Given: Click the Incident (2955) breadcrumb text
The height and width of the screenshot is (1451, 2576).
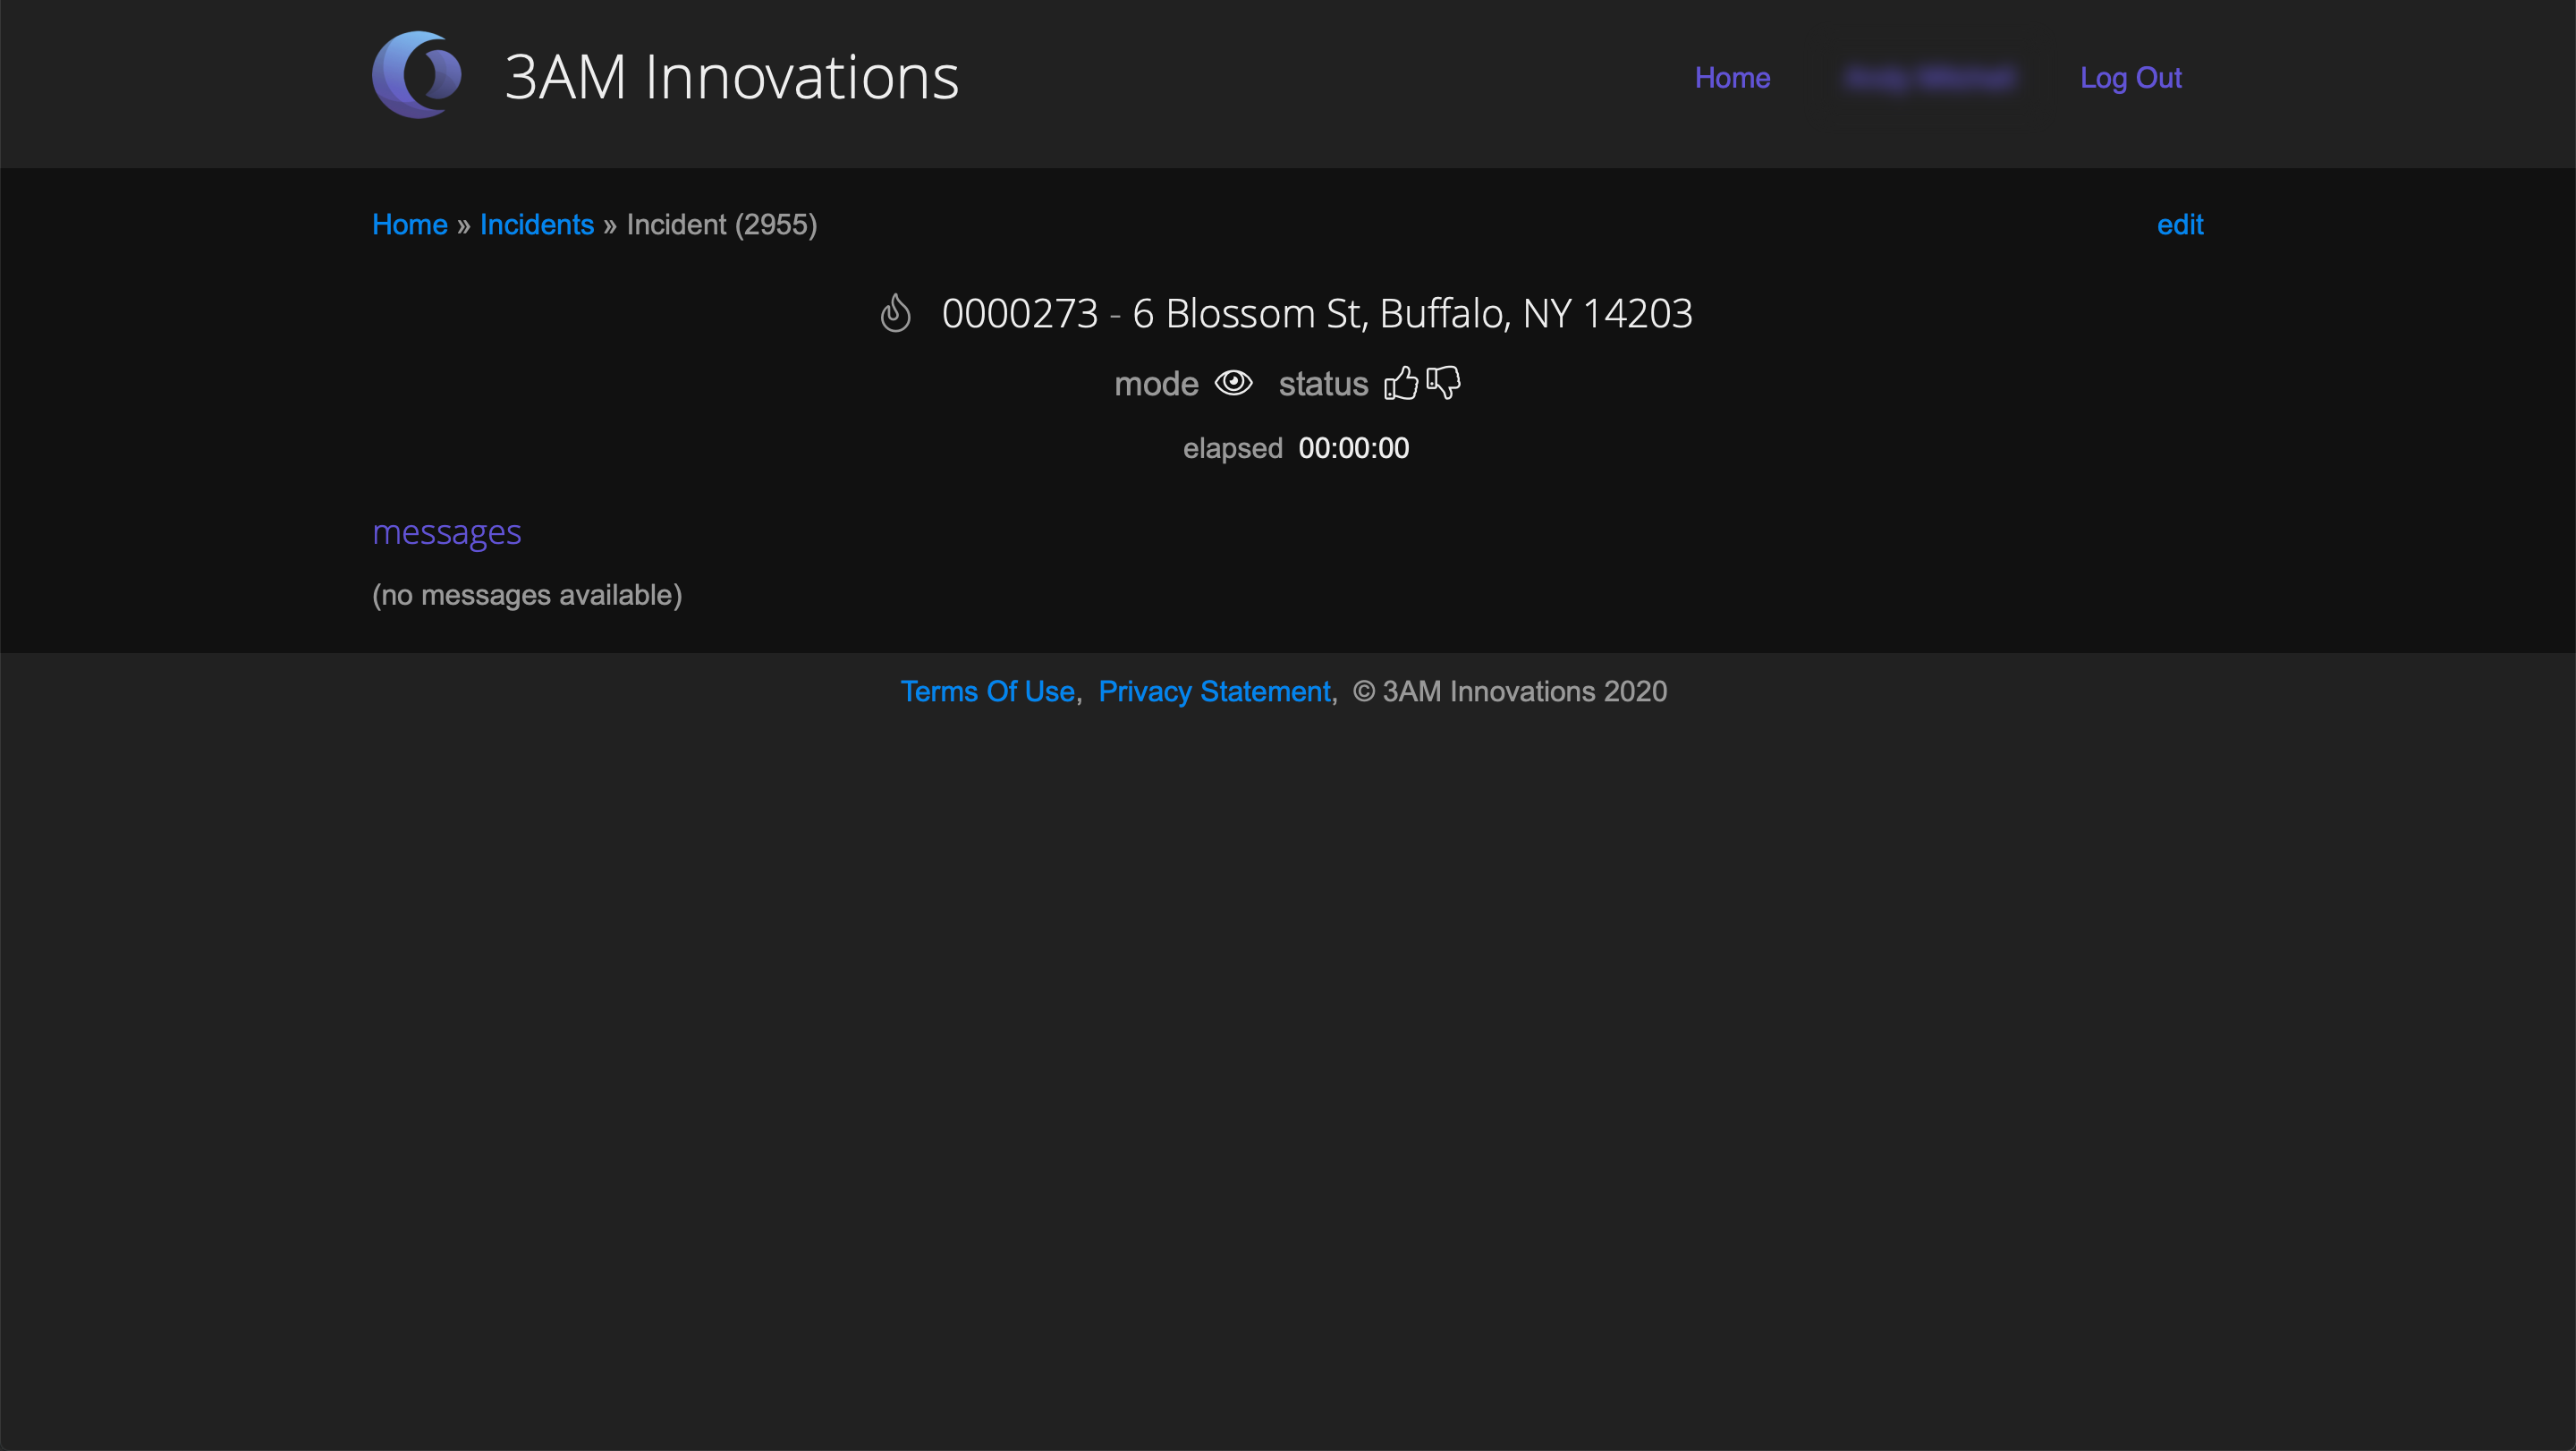Looking at the screenshot, I should pos(721,225).
